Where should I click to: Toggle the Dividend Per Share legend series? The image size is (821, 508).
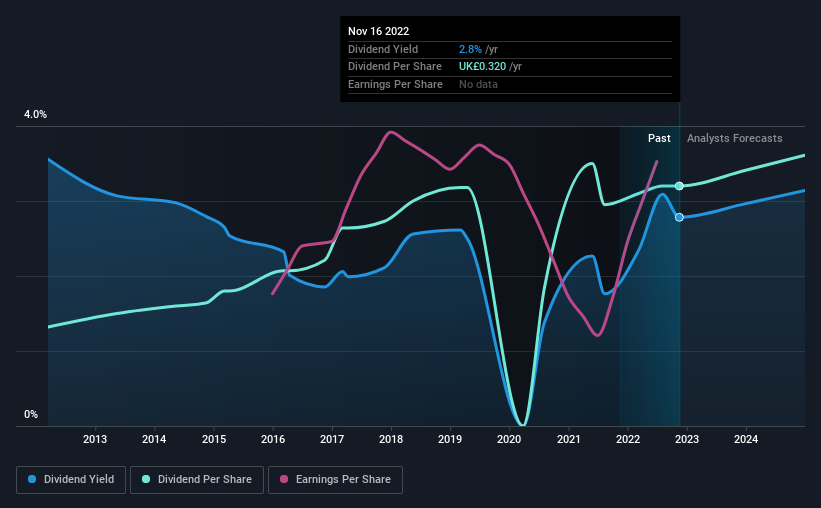tap(197, 480)
